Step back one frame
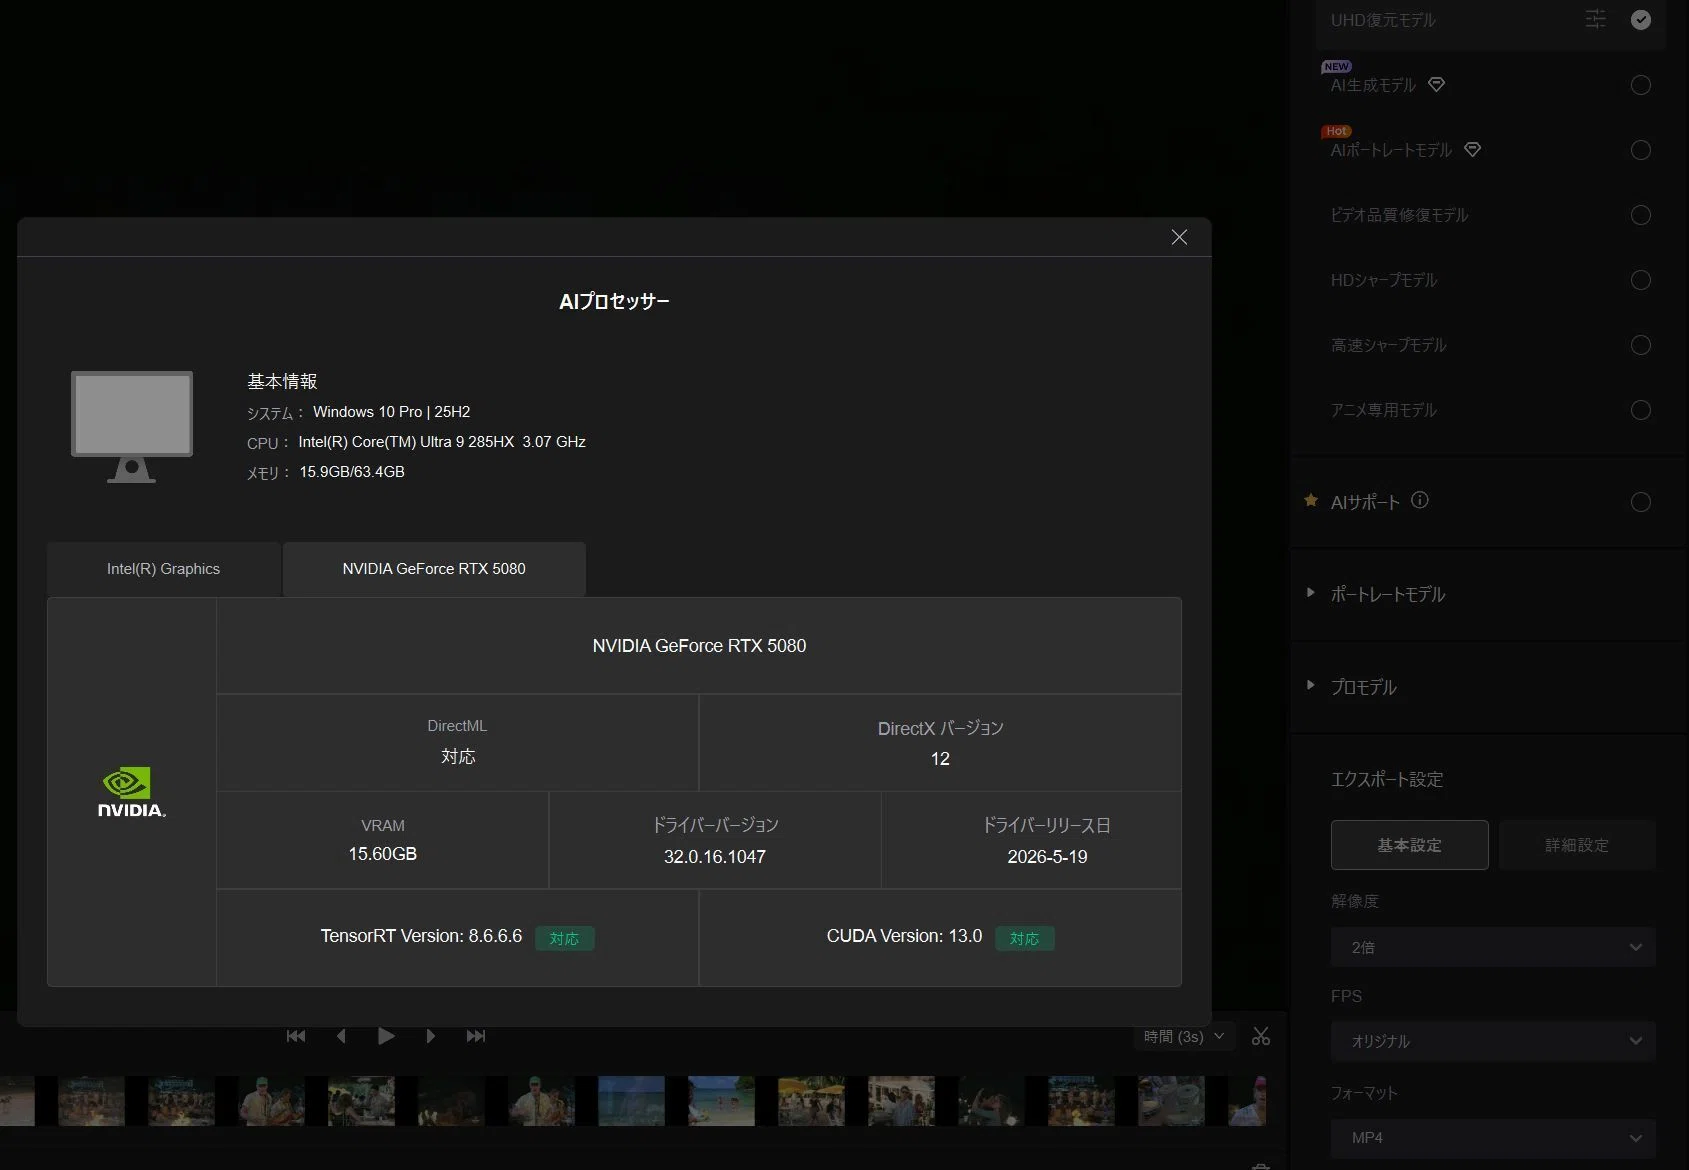The width and height of the screenshot is (1689, 1170). click(341, 1036)
